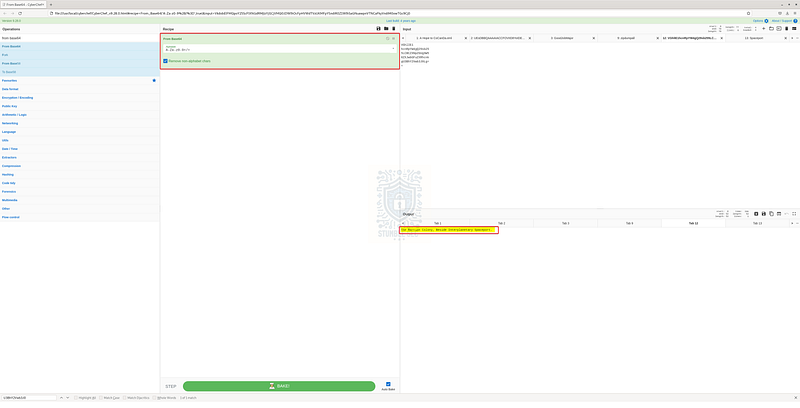Image resolution: width=800 pixels, height=408 pixels.
Task: Load a recipe via folder icon
Action: click(x=386, y=29)
